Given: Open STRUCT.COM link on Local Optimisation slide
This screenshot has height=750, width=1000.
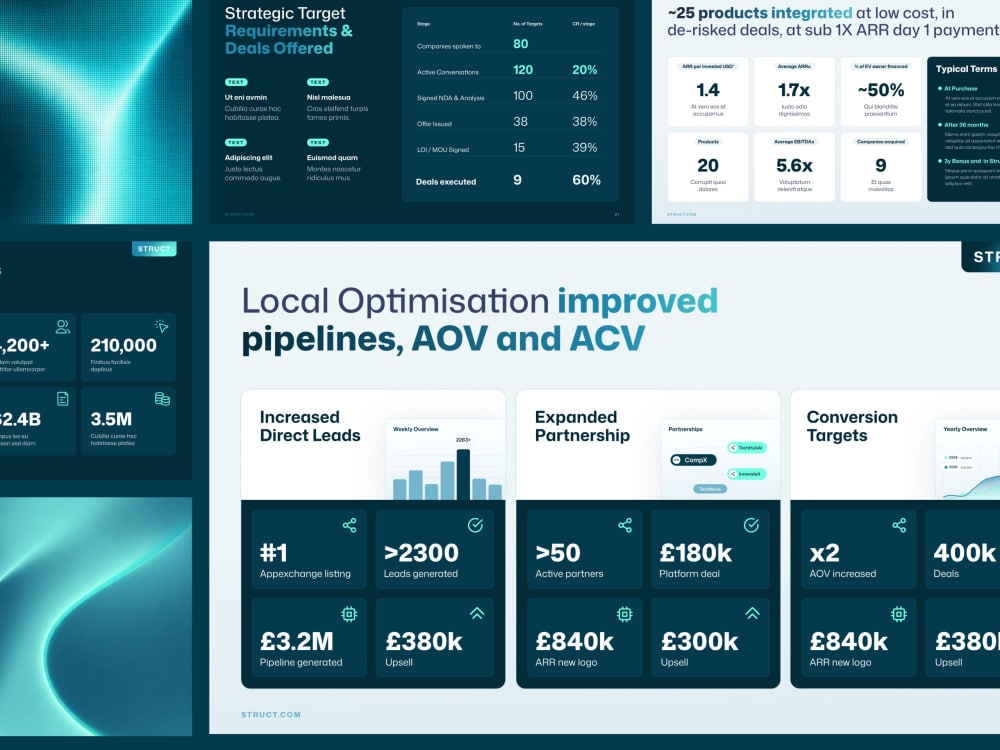Looking at the screenshot, I should (x=271, y=715).
